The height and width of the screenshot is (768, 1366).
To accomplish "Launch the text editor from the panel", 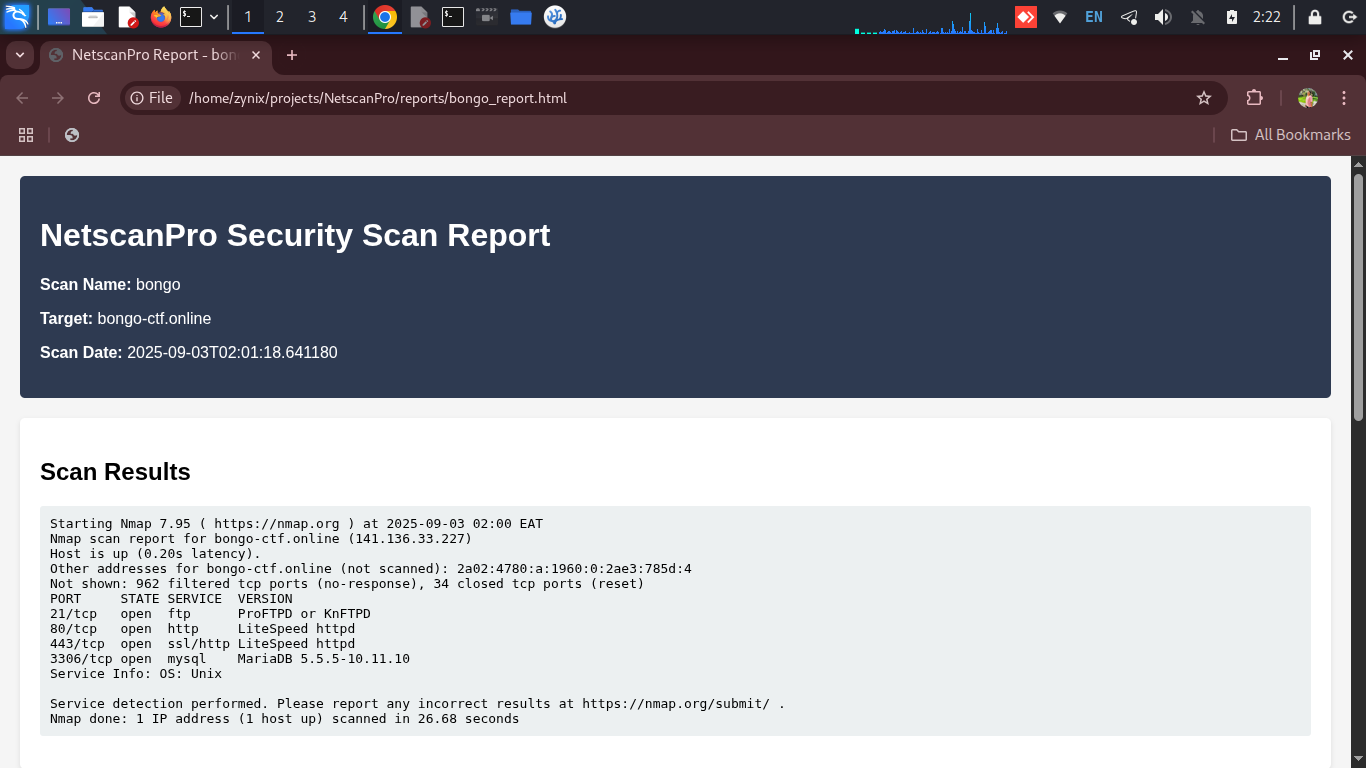I will (127, 17).
